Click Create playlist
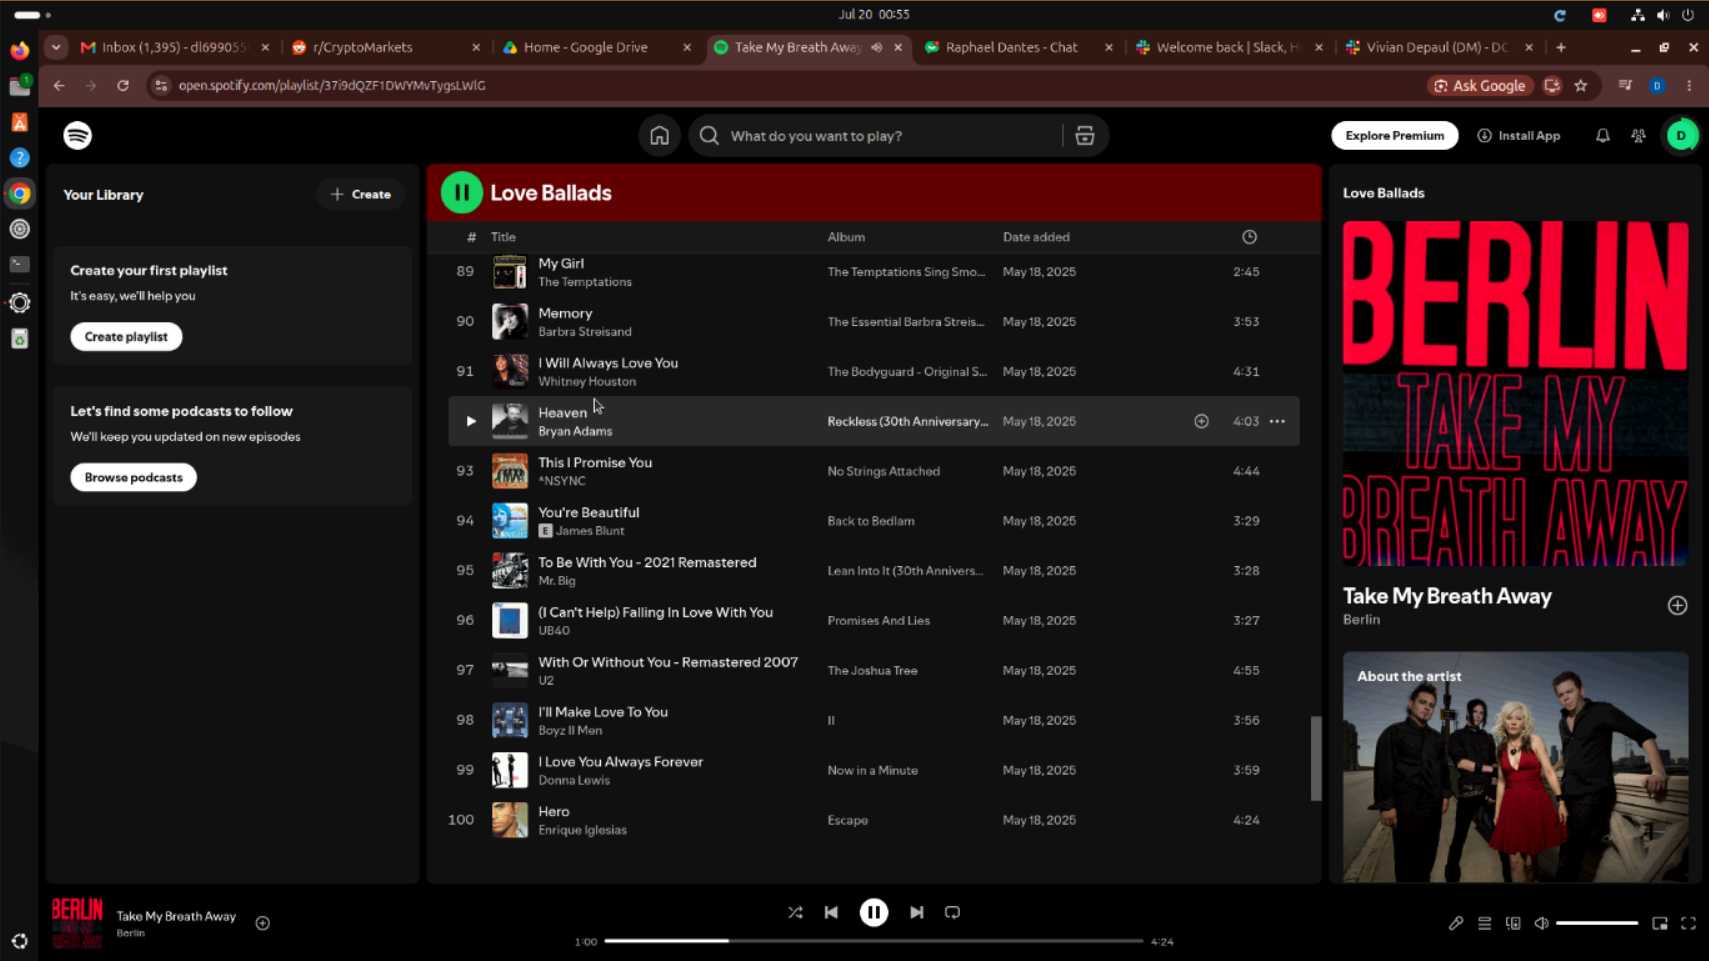This screenshot has height=961, width=1709. click(x=126, y=337)
